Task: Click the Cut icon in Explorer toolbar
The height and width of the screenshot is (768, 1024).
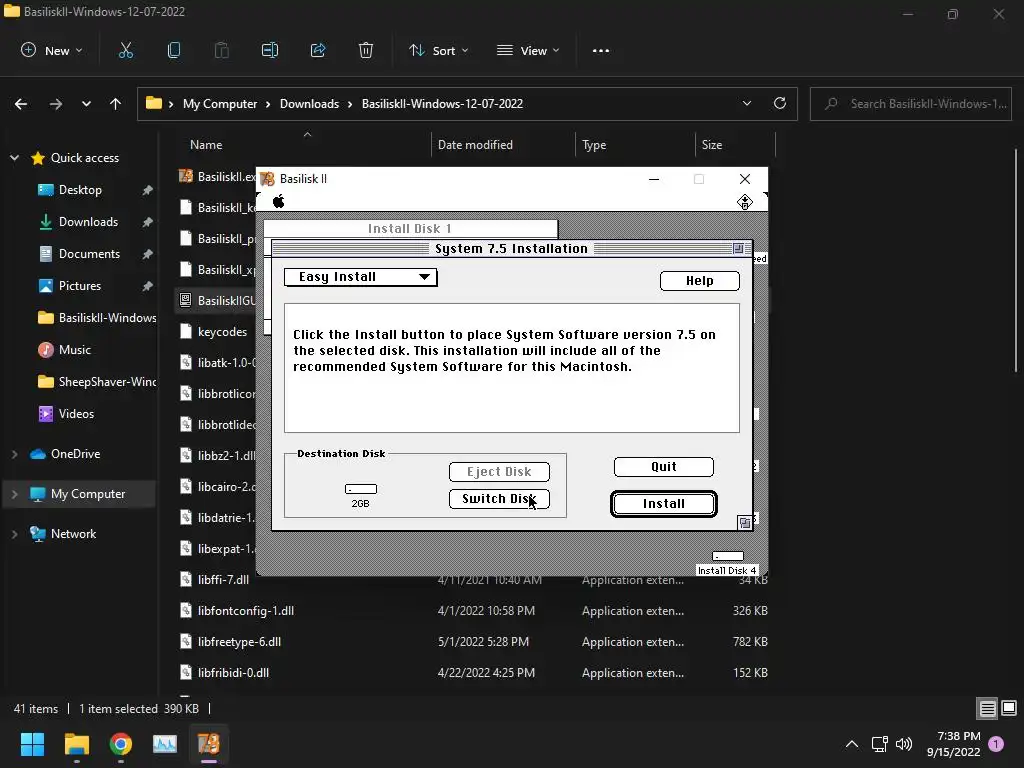Action: [x=126, y=50]
